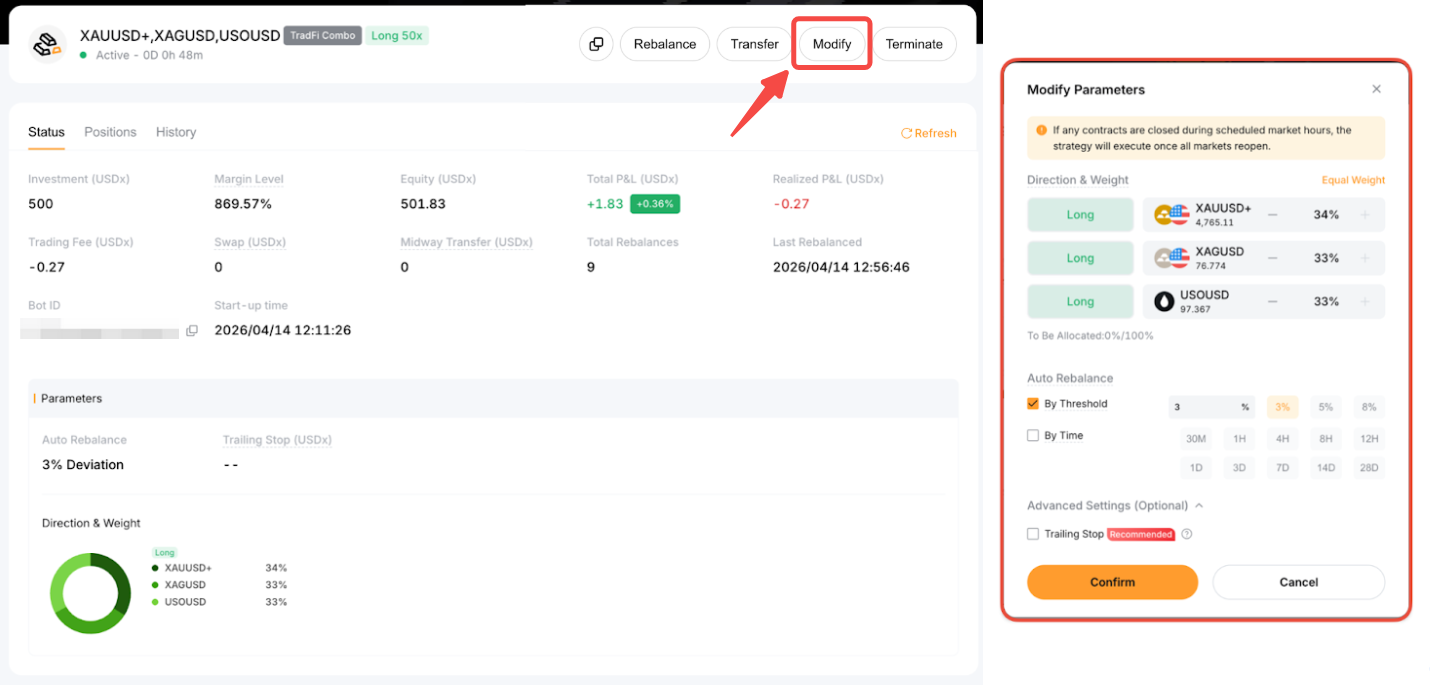Collapse Advanced Settings (Optional) section
This screenshot has height=685, width=1430.
pyautogui.click(x=1199, y=506)
